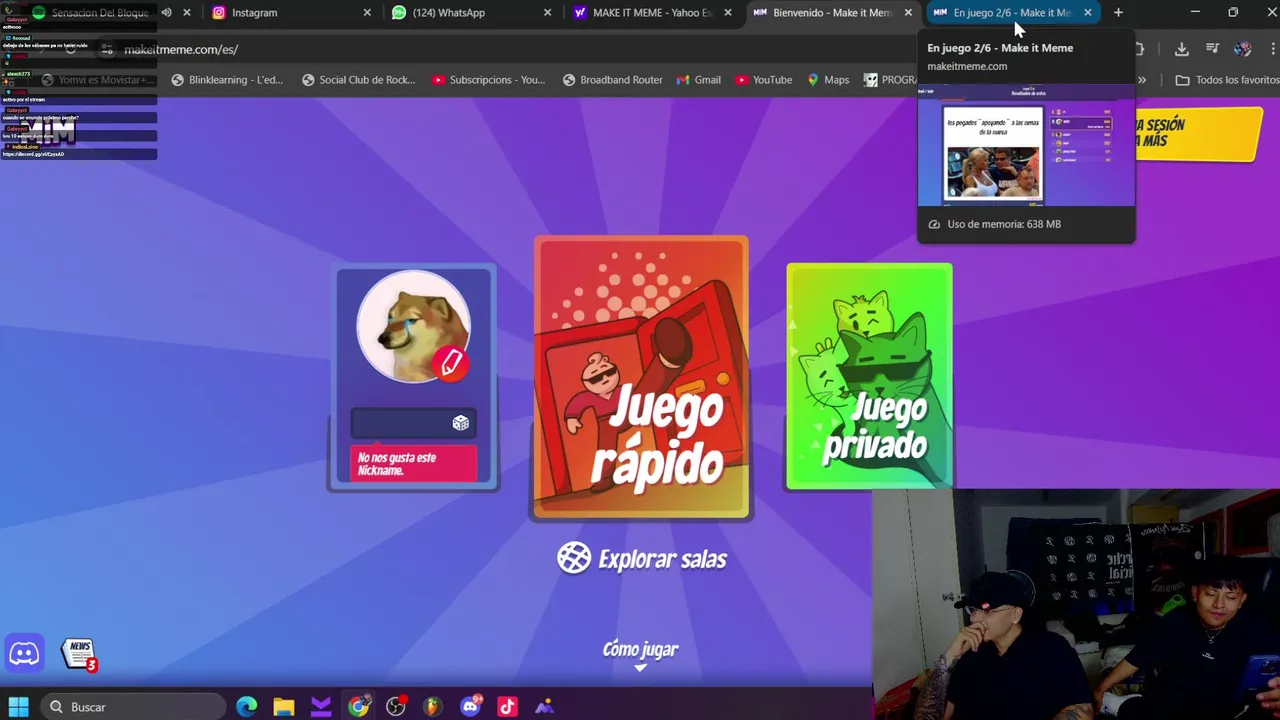Open Gmail bookmark
This screenshot has width=1280, height=720.
(x=699, y=80)
